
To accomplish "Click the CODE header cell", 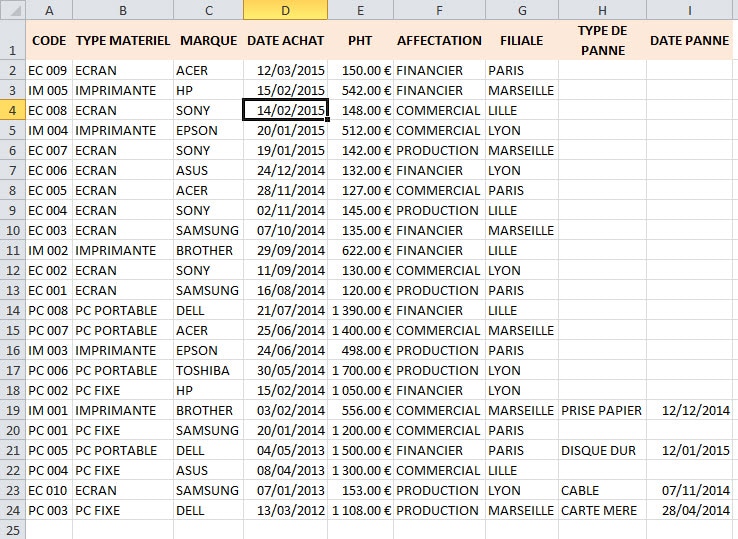I will pyautogui.click(x=49, y=40).
